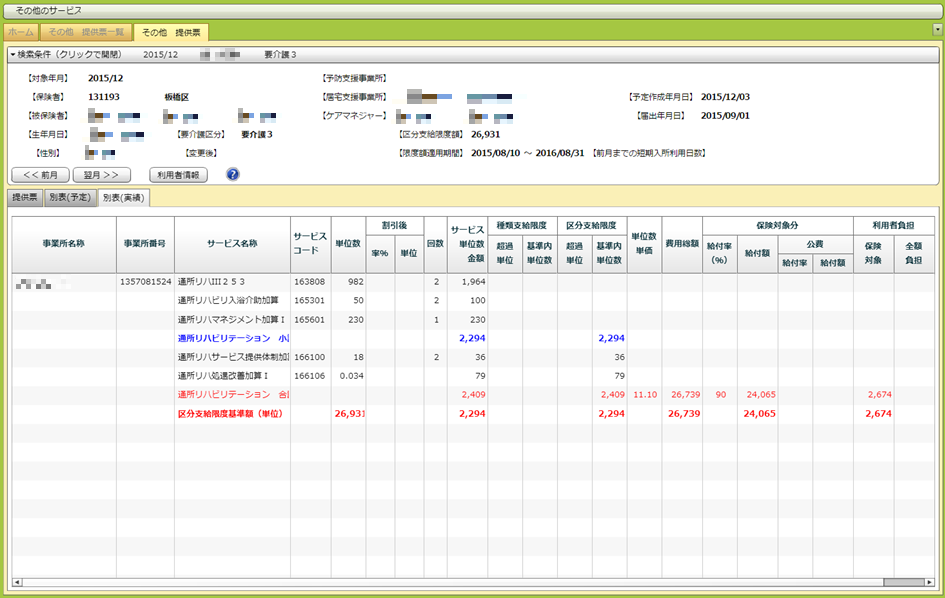
Task: Click the 事業所番号 column header
Action: pyautogui.click(x=146, y=243)
